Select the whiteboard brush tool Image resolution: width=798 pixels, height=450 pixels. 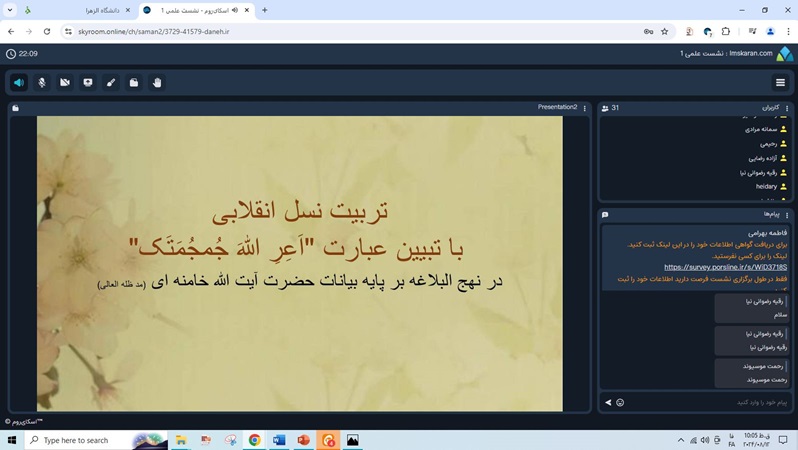click(x=111, y=82)
